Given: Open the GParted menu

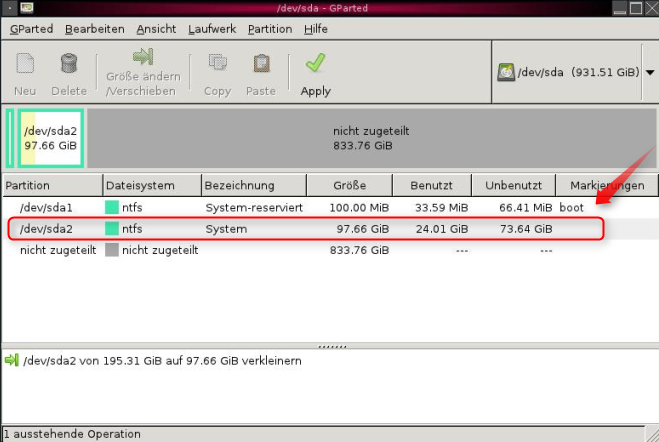Looking at the screenshot, I should [x=31, y=29].
